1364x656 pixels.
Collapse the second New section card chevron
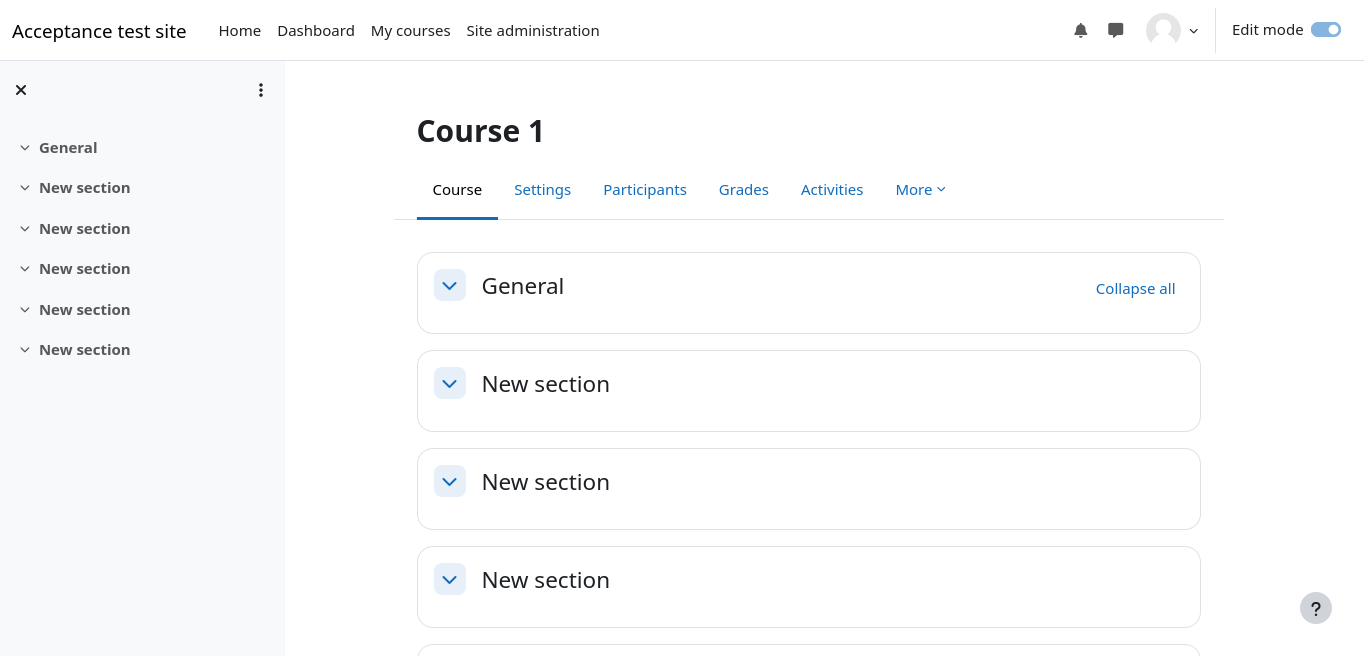(450, 481)
